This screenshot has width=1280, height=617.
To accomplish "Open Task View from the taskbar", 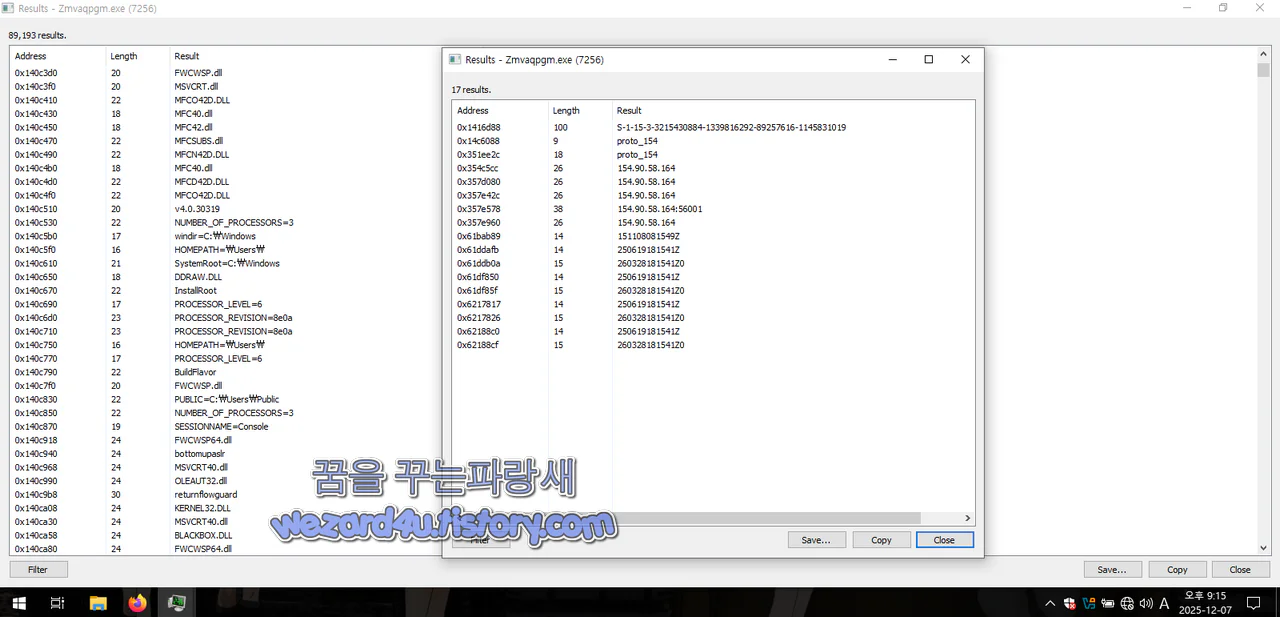I will 57,603.
